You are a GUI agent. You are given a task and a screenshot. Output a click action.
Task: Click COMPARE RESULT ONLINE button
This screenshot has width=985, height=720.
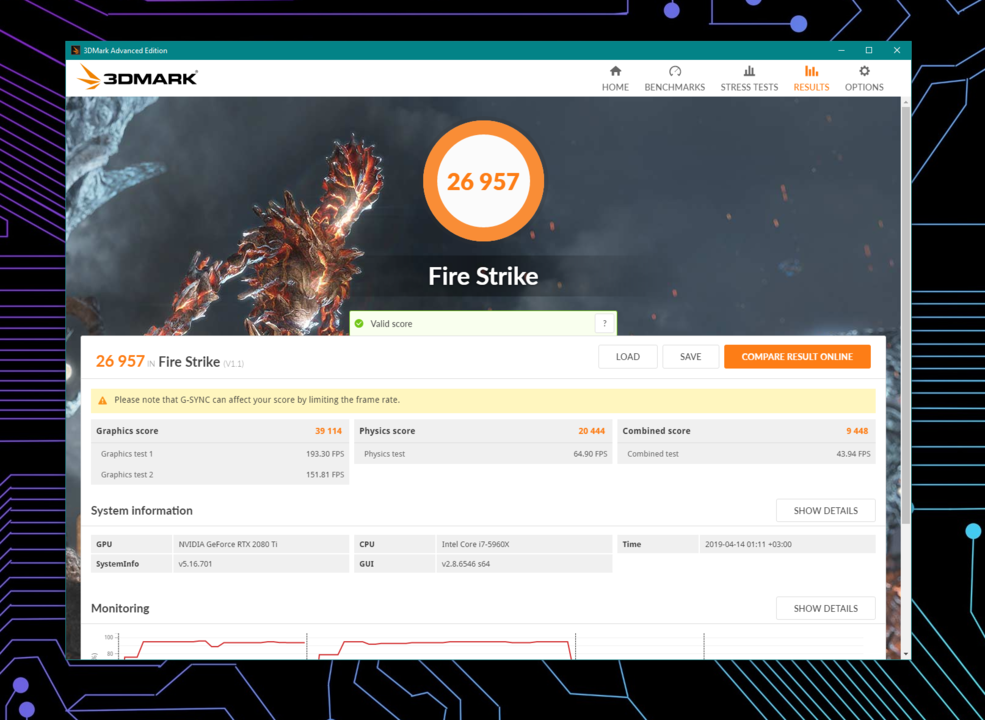tap(797, 357)
